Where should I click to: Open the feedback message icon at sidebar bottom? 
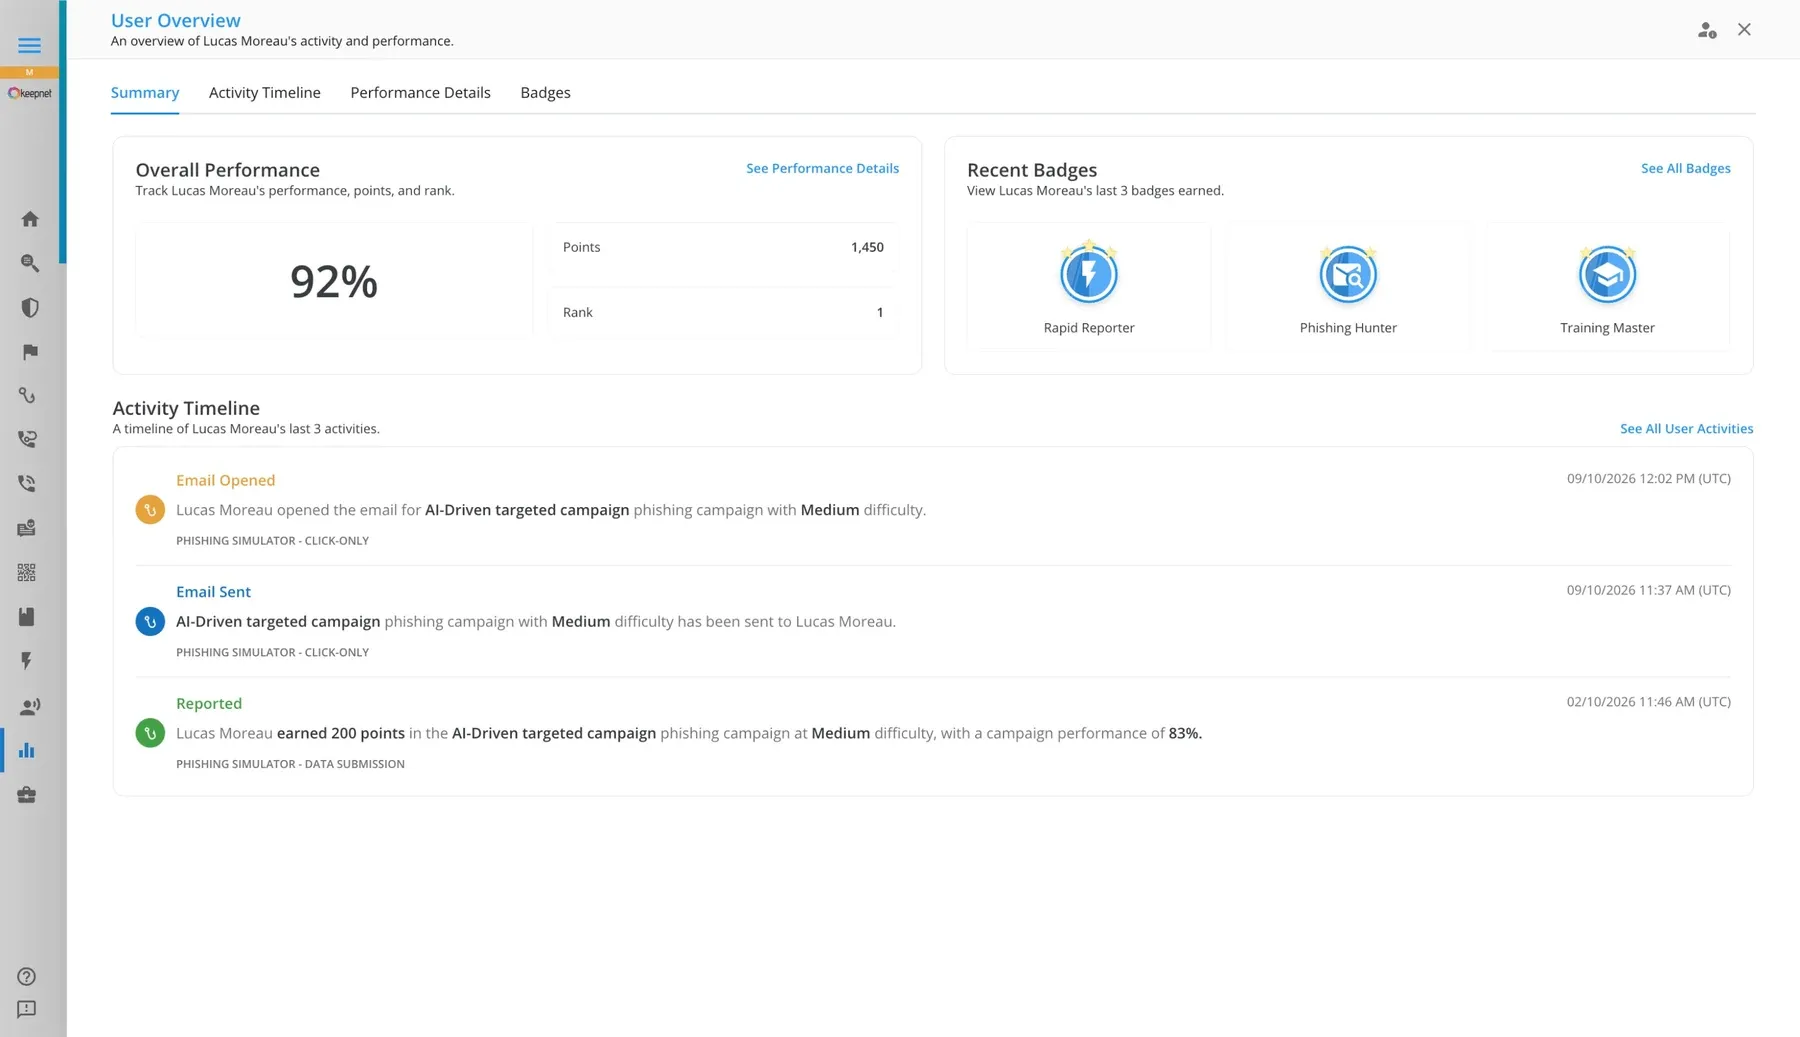(27, 1010)
